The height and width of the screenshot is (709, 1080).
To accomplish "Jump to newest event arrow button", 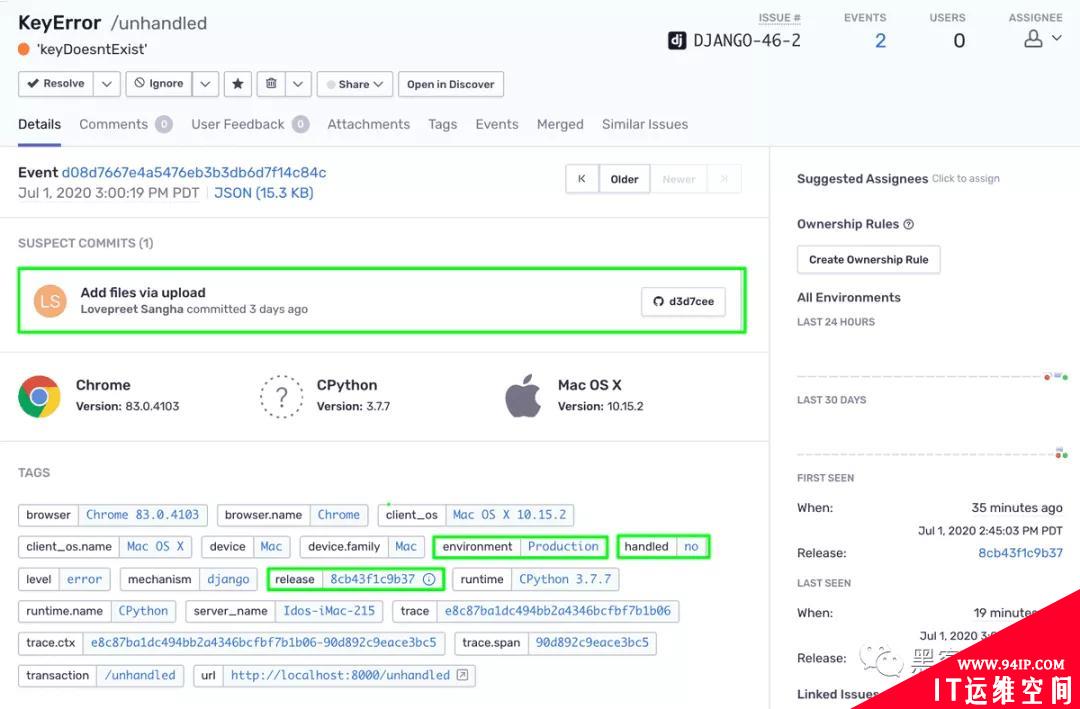I will 724,179.
